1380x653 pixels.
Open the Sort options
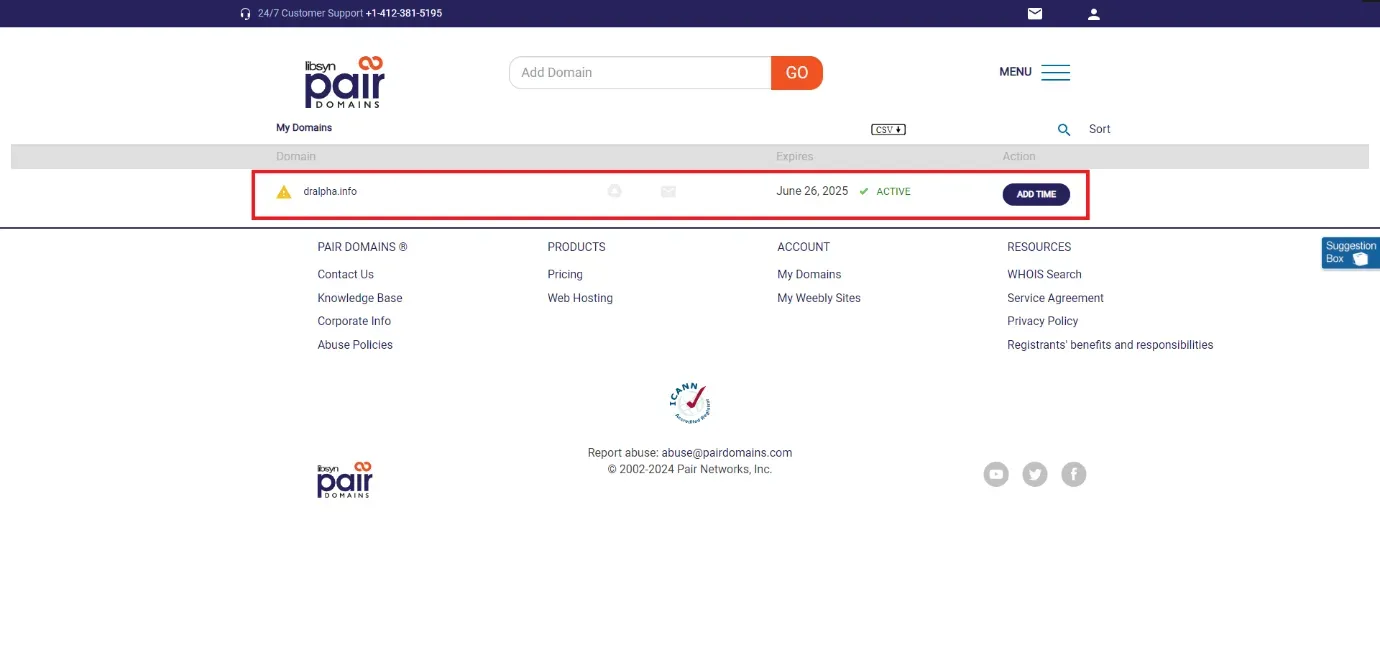tap(1100, 129)
